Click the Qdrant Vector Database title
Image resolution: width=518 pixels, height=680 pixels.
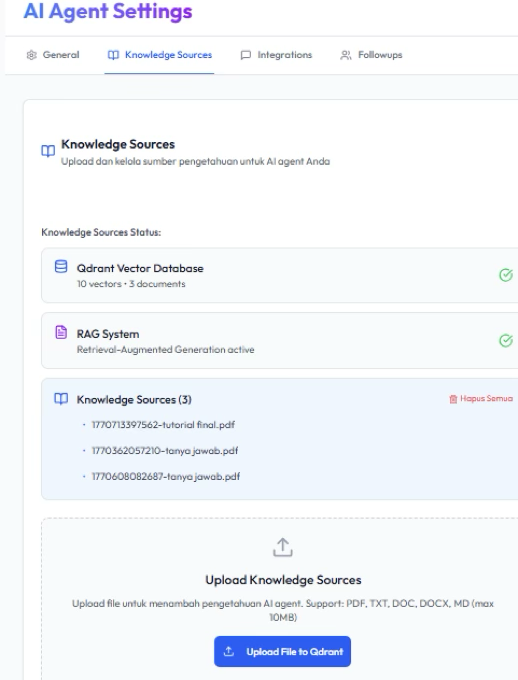(x=140, y=268)
